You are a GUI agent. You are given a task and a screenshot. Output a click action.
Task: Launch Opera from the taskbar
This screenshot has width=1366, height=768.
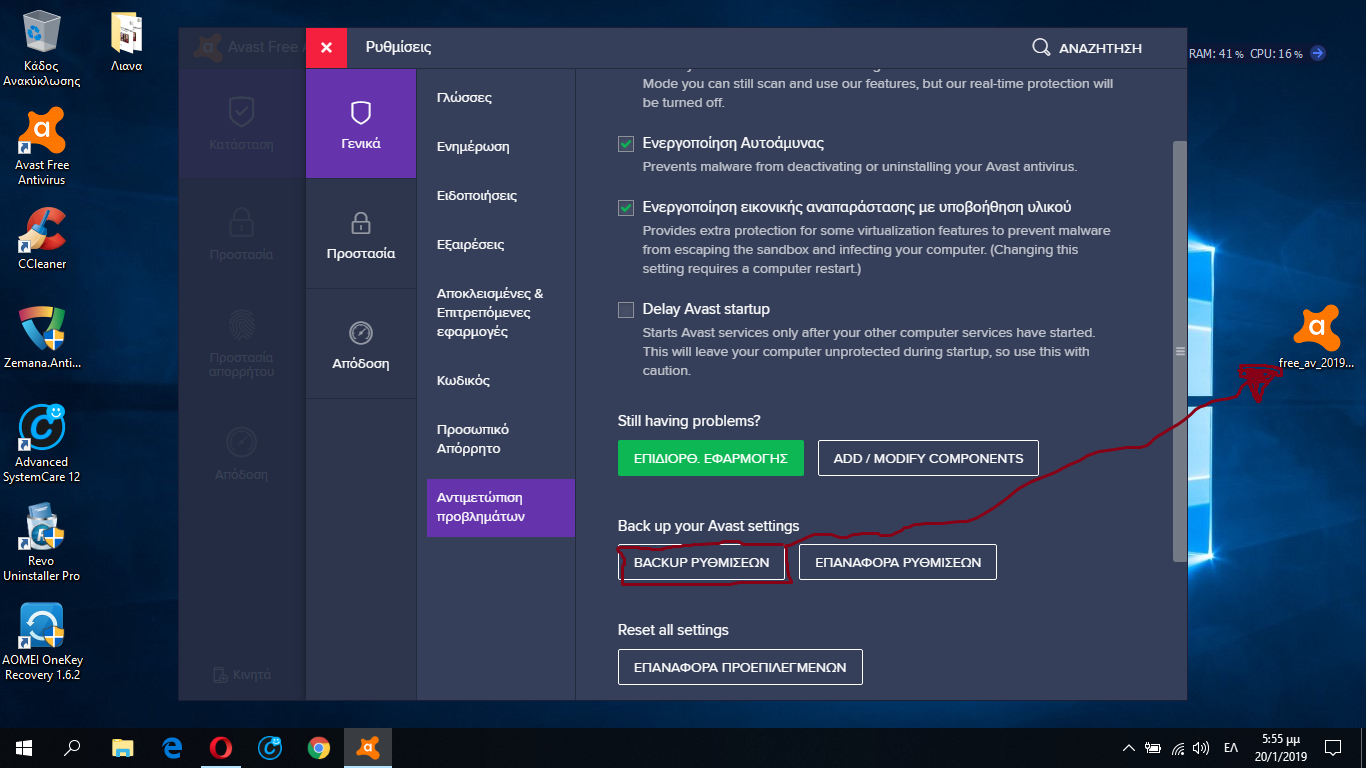[x=221, y=747]
